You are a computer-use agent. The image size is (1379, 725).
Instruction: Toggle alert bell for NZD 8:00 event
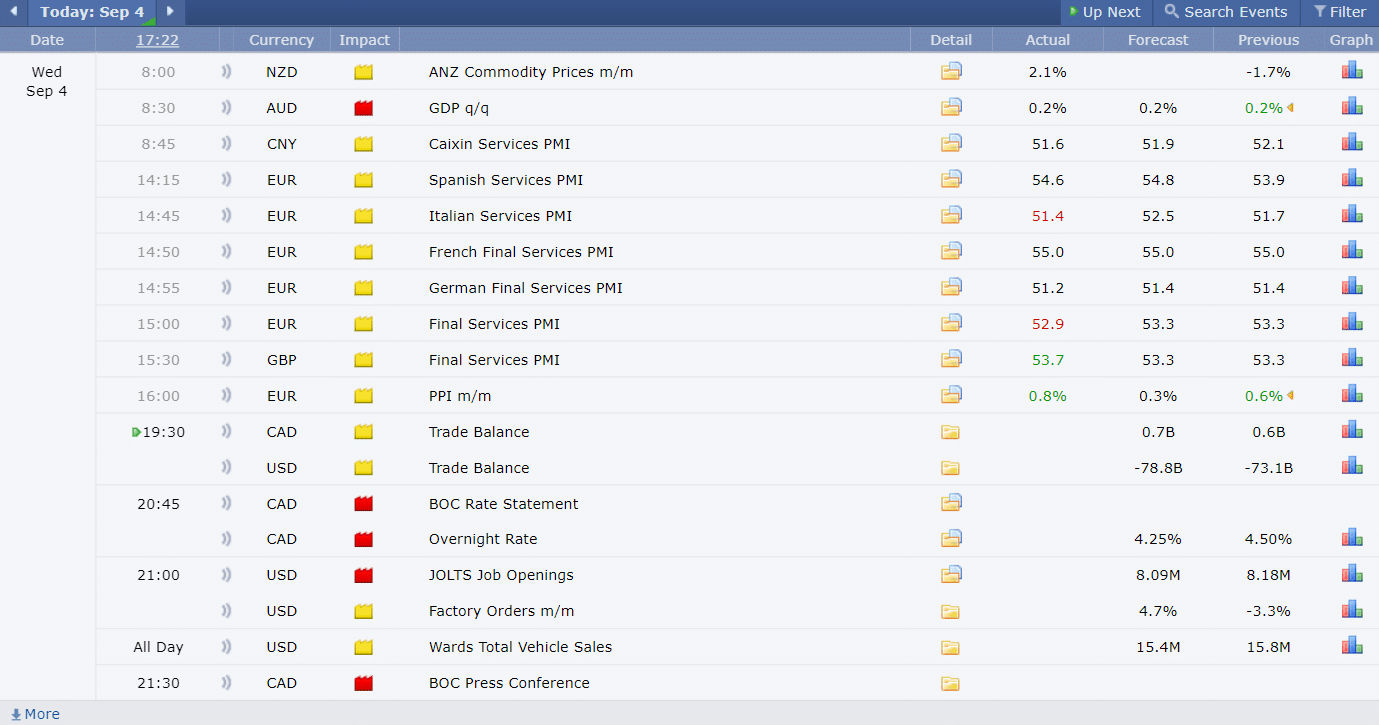coord(226,72)
